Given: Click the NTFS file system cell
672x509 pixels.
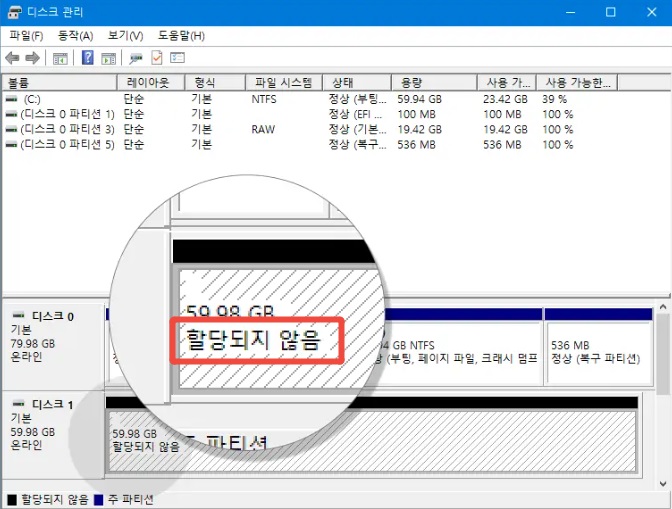Looking at the screenshot, I should [264, 99].
